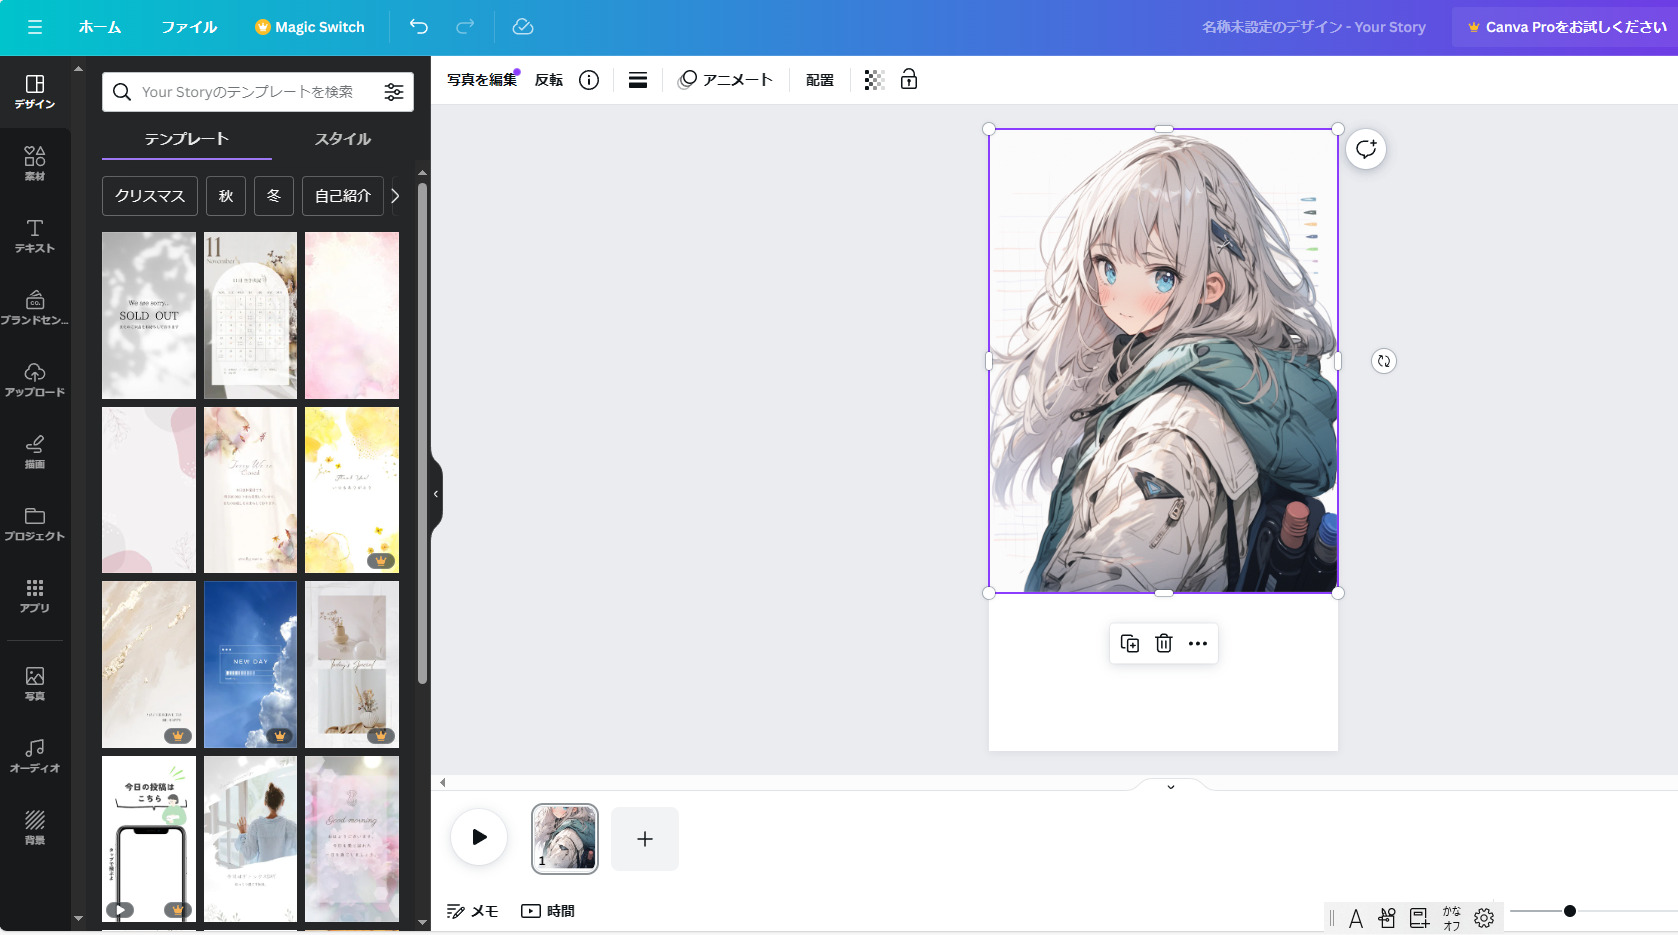The height and width of the screenshot is (935, 1678).
Task: Open the 素材 elements panel
Action: (35, 163)
